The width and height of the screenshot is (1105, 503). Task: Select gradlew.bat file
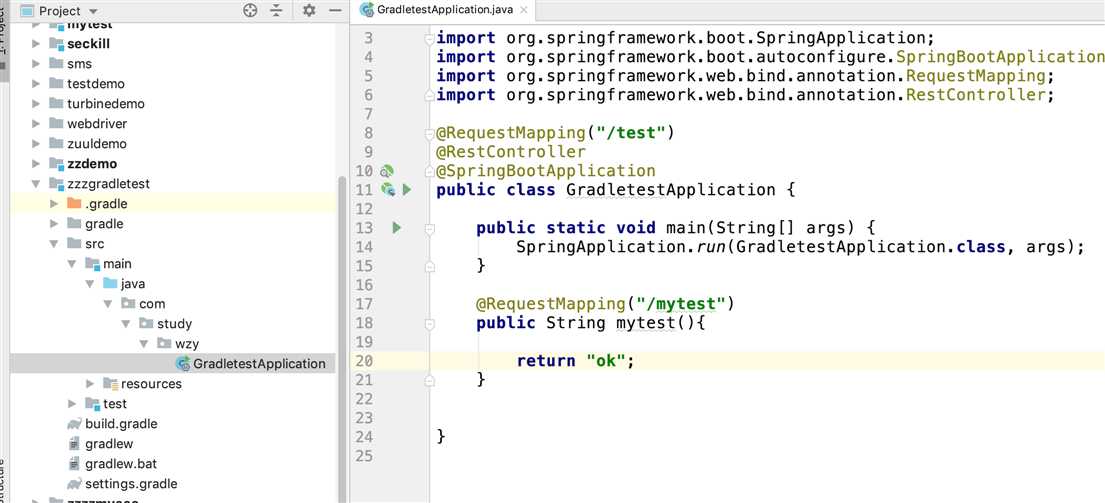tap(121, 464)
